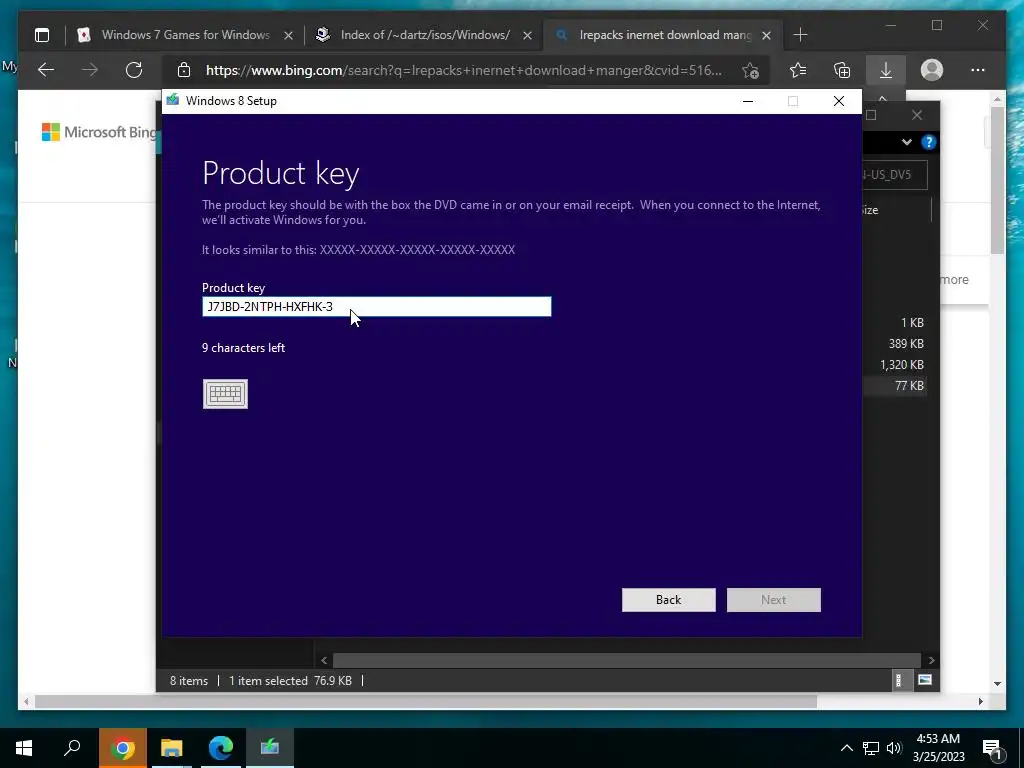
Task: Switch Explorer to large icons view
Action: [924, 680]
